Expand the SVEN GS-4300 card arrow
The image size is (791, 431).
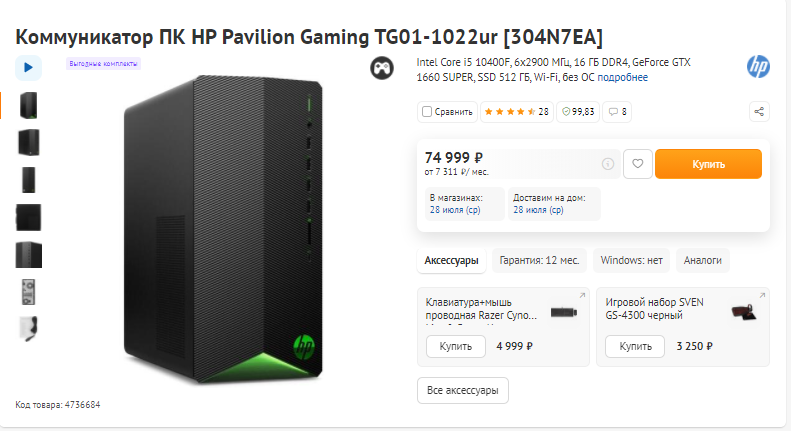(x=762, y=295)
